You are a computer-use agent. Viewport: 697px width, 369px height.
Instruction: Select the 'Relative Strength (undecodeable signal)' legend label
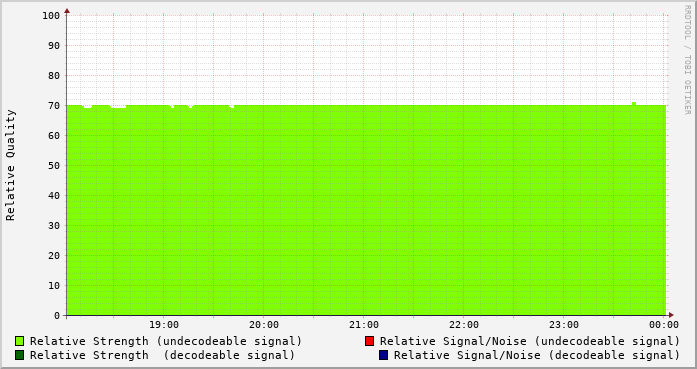(166, 341)
